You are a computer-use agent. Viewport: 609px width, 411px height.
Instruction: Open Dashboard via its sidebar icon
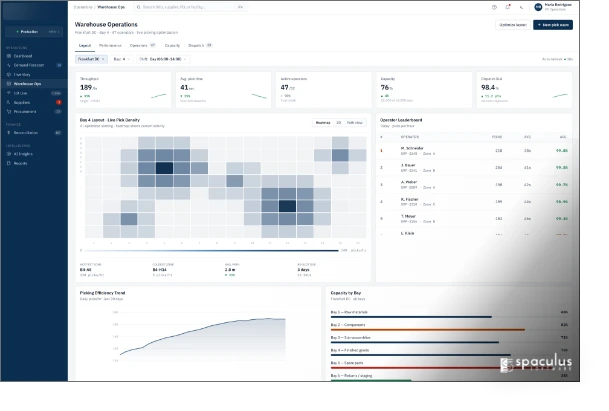pos(9,56)
